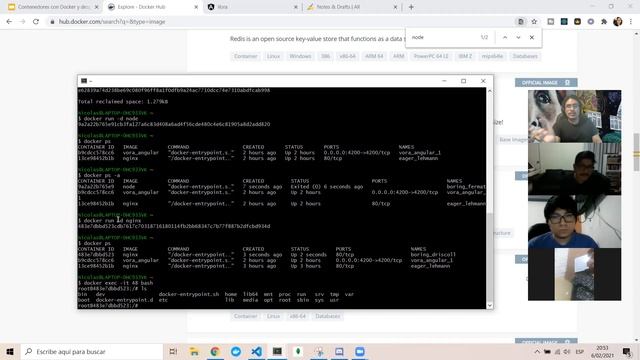Open the terminal app on the taskbar

(x=277, y=351)
